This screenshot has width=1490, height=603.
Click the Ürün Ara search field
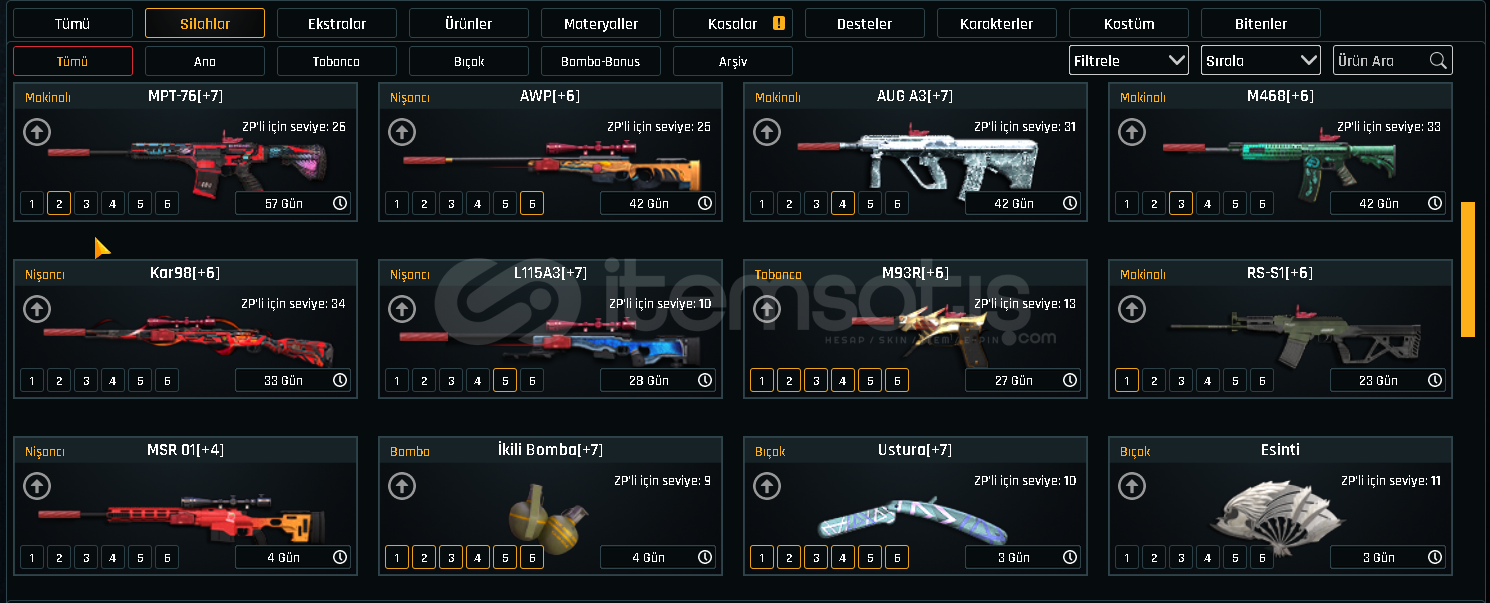pos(1393,61)
